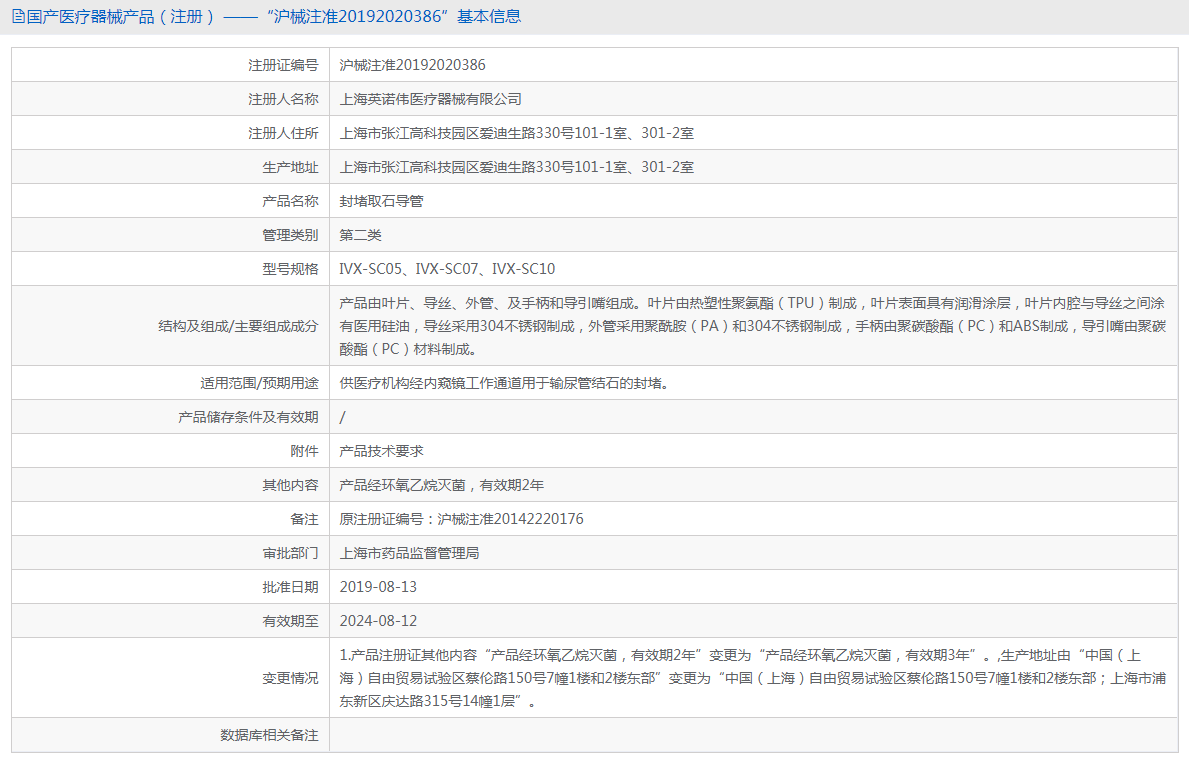1189x761 pixels.
Task: Click the 产品经环氧乙烷灭菌，有效期2年 value
Action: point(441,485)
